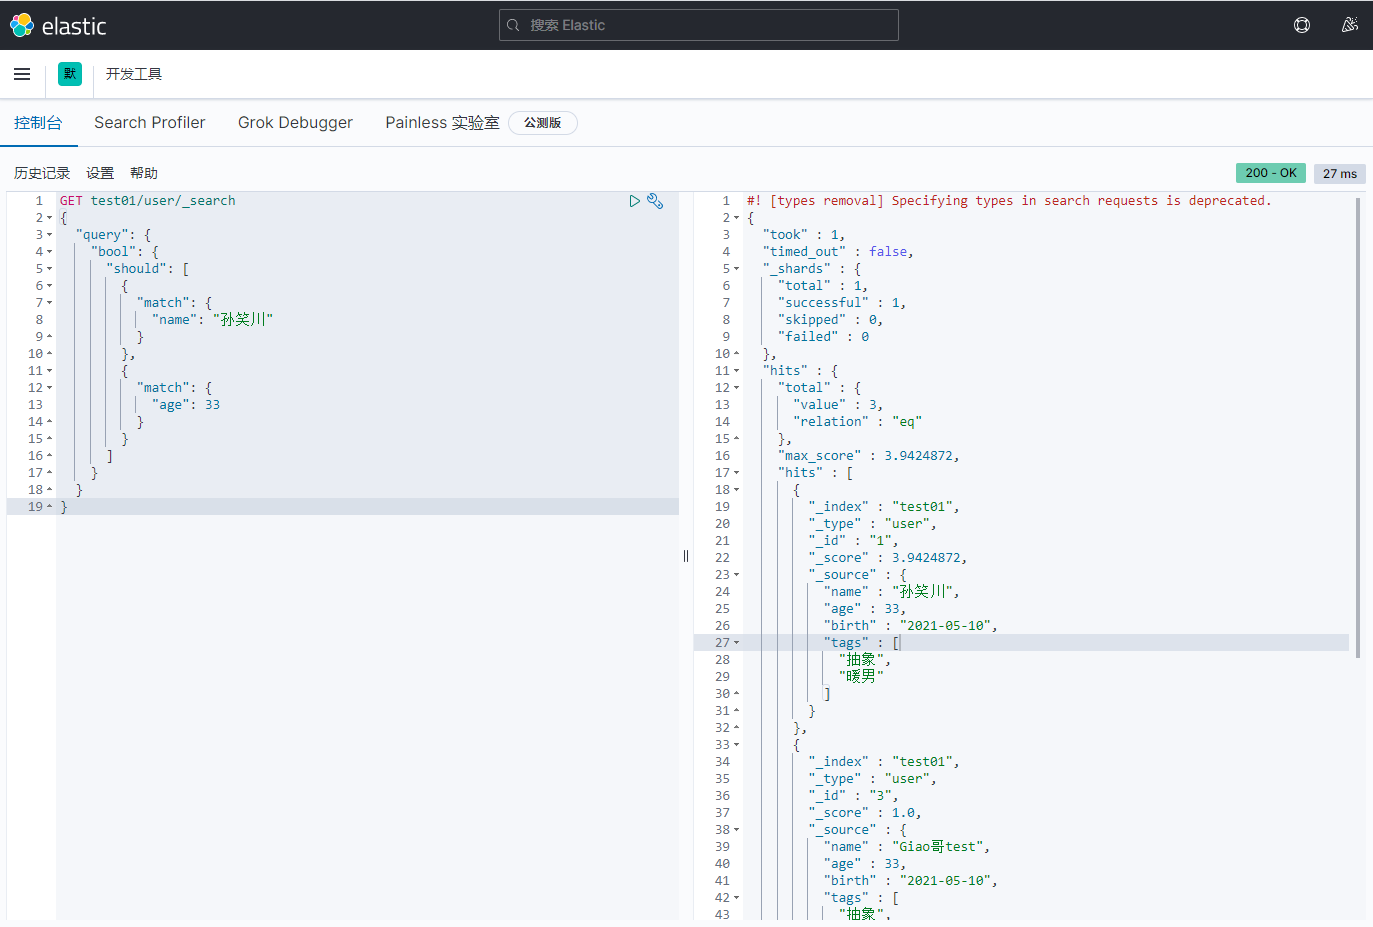The height and width of the screenshot is (927, 1373).
Task: Open 历史记录 history
Action: (x=42, y=173)
